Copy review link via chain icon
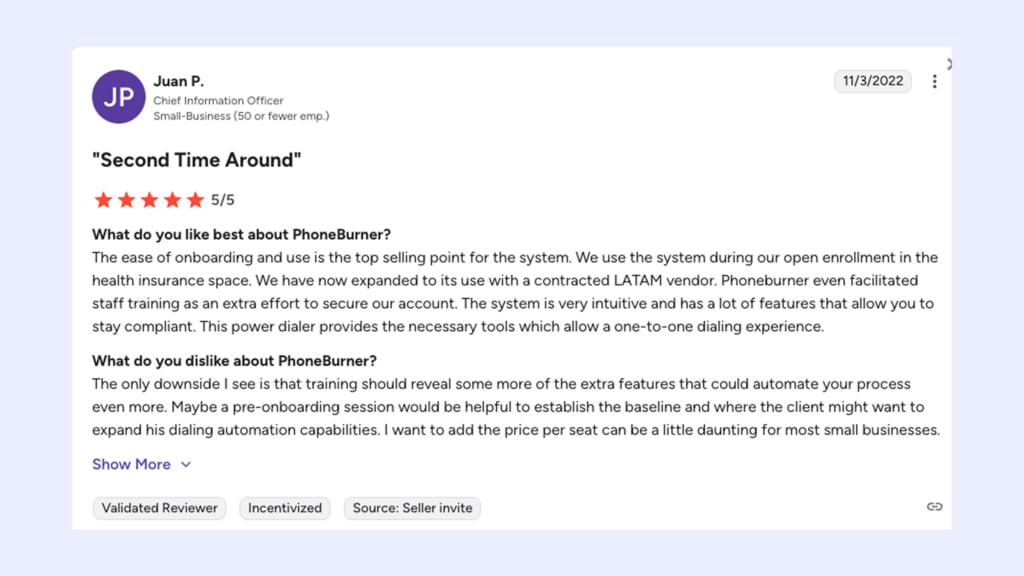The image size is (1024, 576). (x=935, y=507)
